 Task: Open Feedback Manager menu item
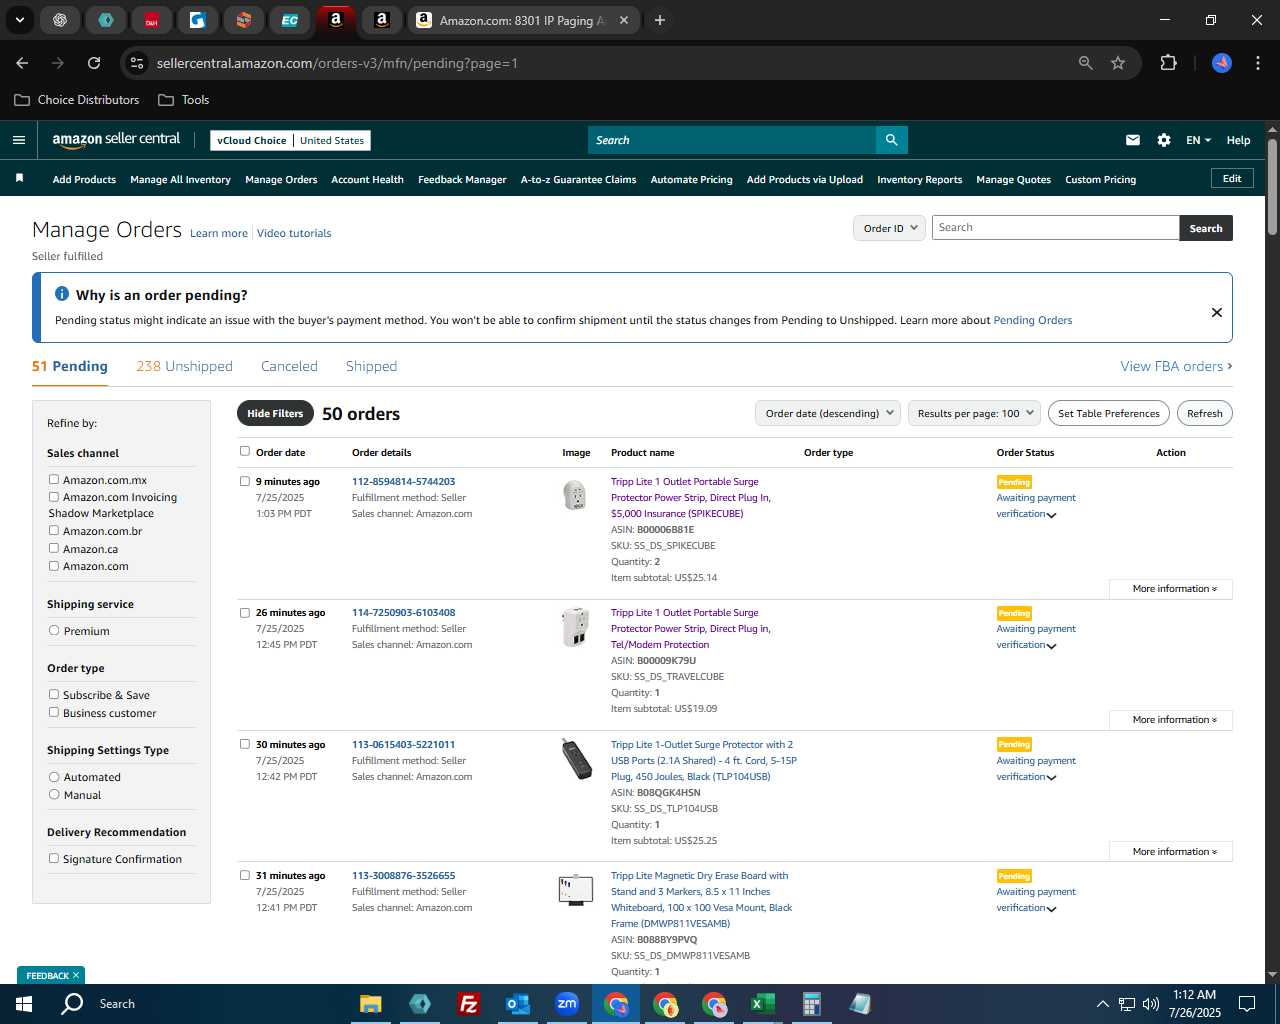click(462, 180)
